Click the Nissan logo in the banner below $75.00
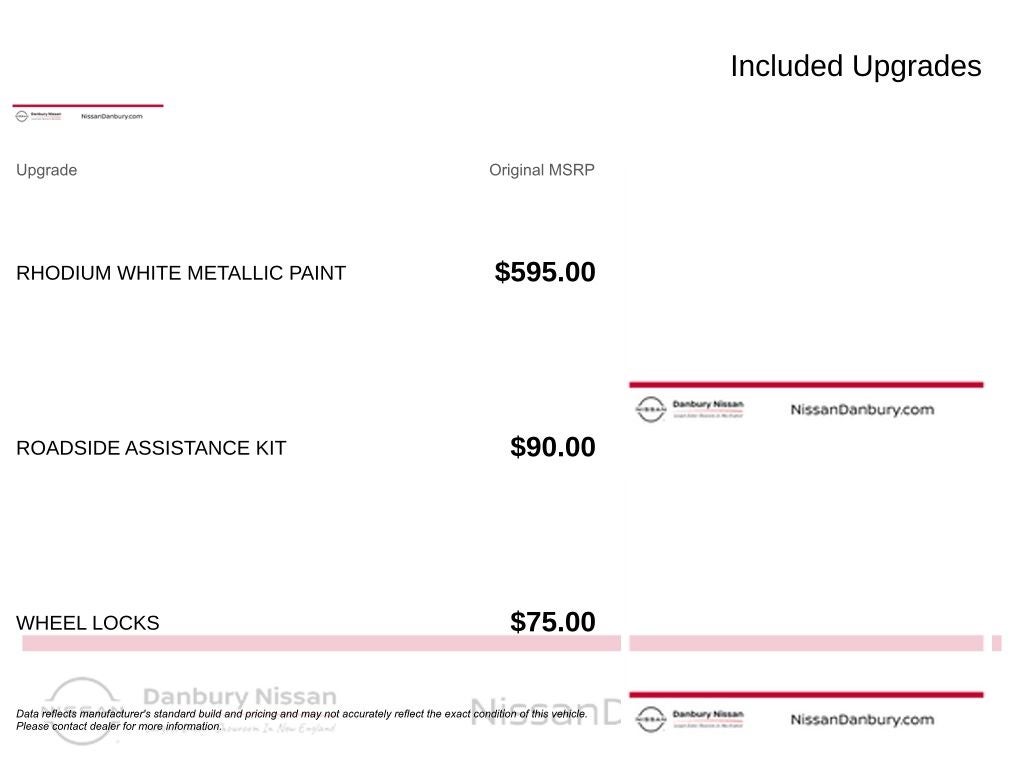 pyautogui.click(x=650, y=719)
